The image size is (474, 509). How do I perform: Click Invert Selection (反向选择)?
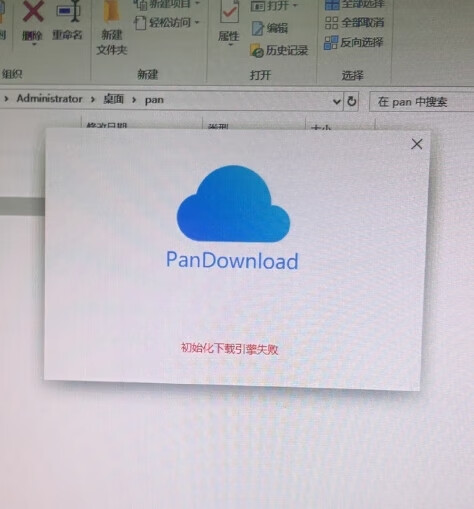pyautogui.click(x=354, y=42)
